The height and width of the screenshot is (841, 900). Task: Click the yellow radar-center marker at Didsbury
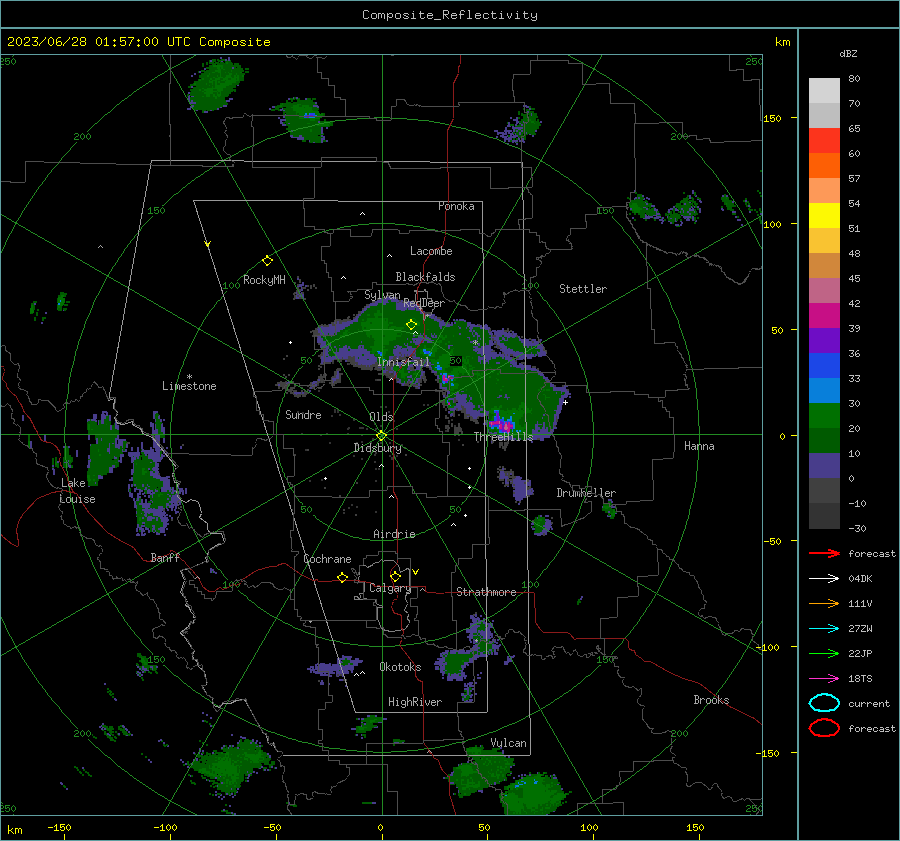point(381,436)
